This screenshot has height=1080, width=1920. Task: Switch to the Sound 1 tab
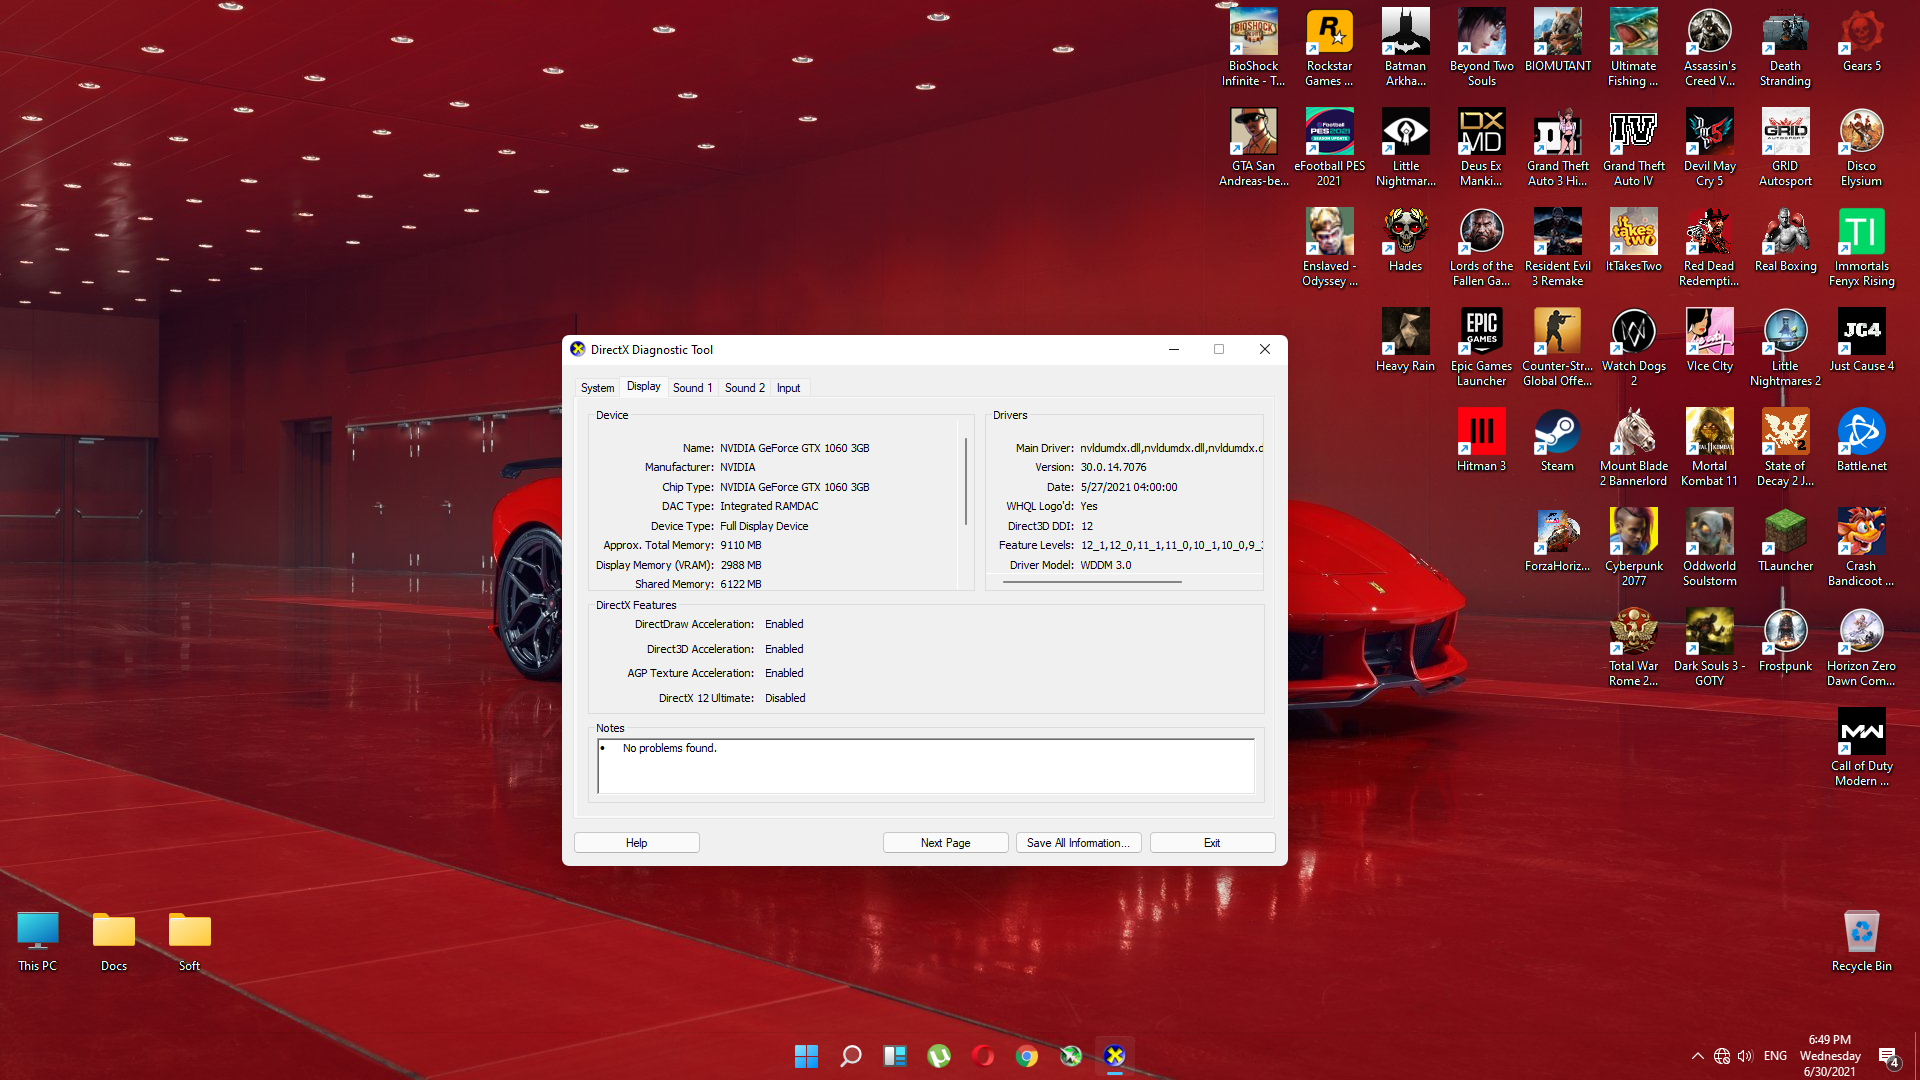click(x=692, y=388)
